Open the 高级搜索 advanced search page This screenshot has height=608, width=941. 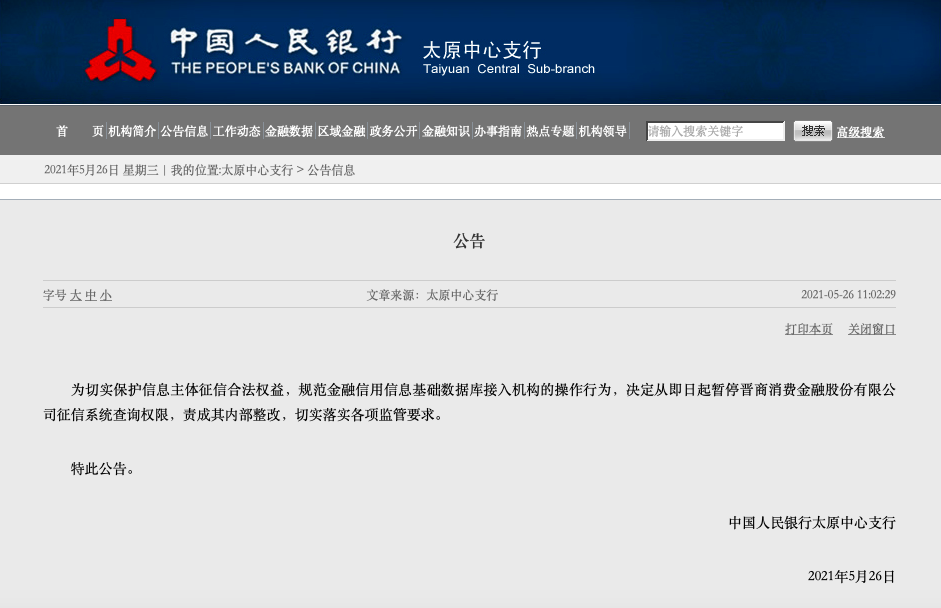(x=862, y=132)
